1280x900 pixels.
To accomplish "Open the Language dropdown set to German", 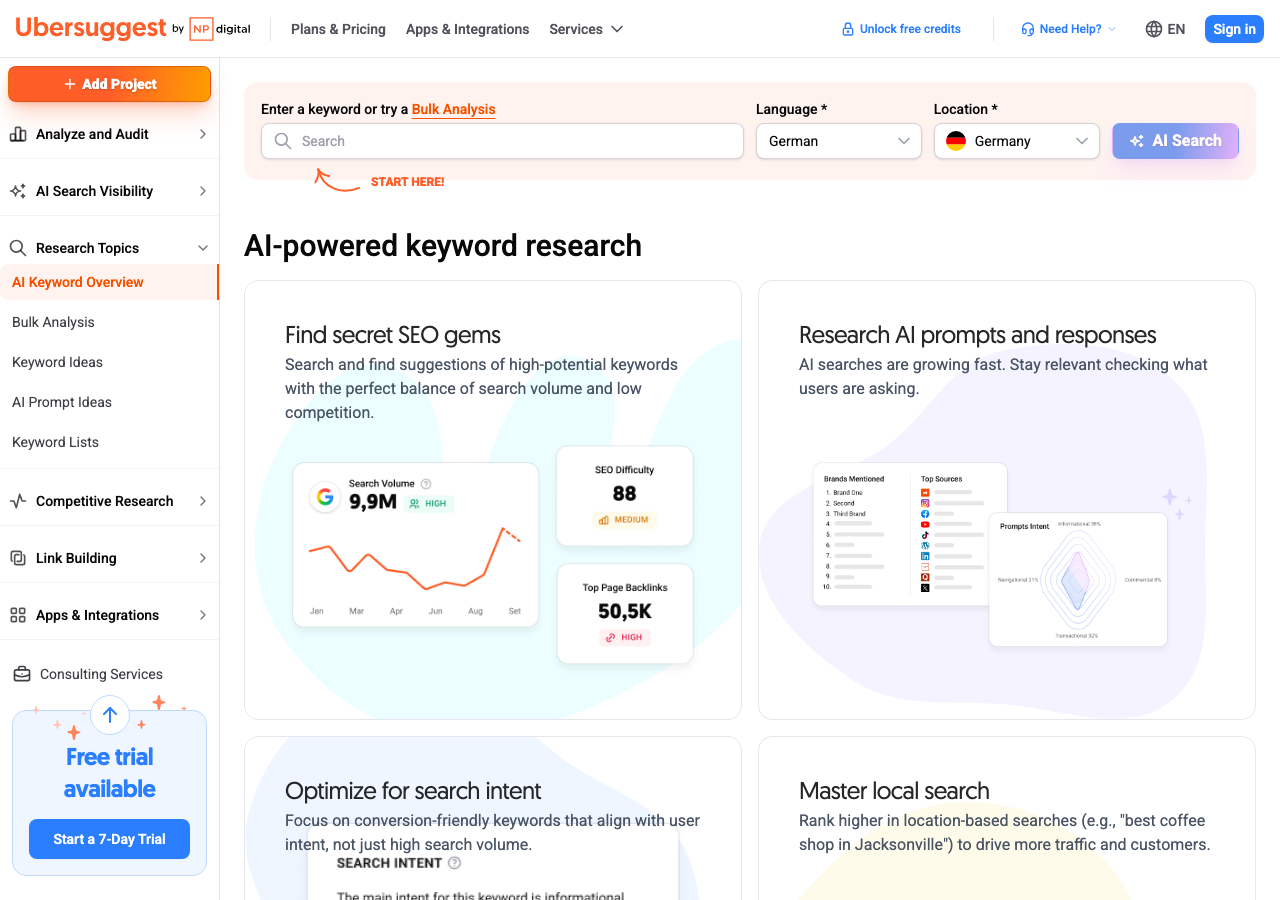I will [838, 141].
